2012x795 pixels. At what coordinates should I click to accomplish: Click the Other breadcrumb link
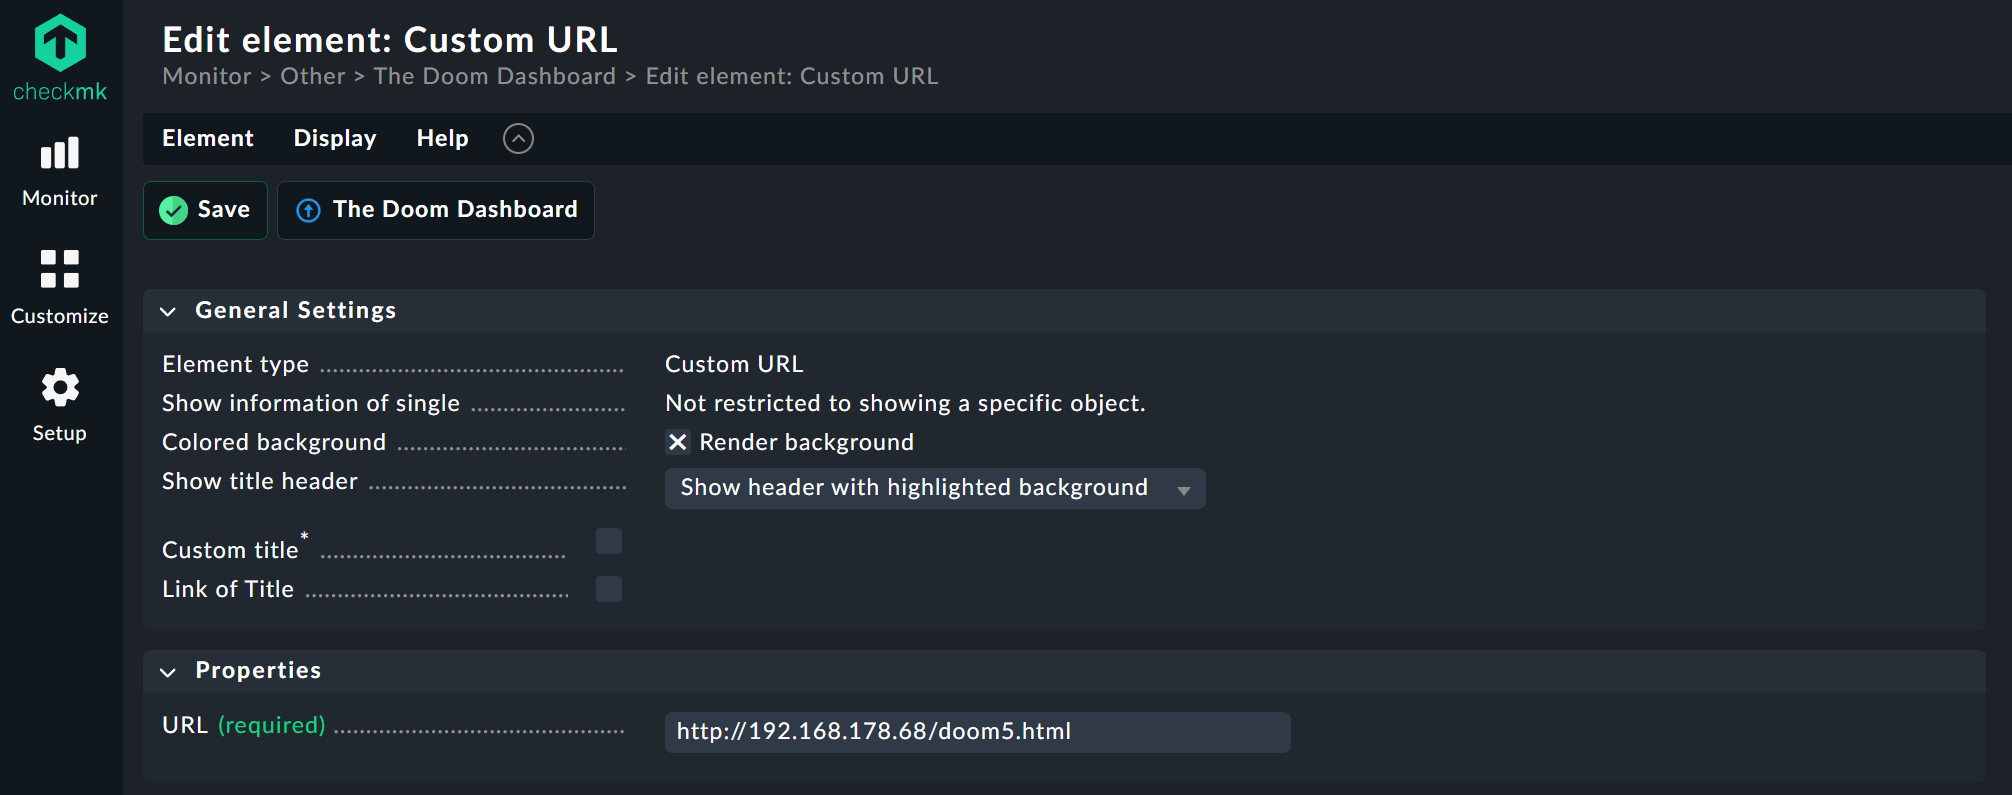[x=312, y=76]
